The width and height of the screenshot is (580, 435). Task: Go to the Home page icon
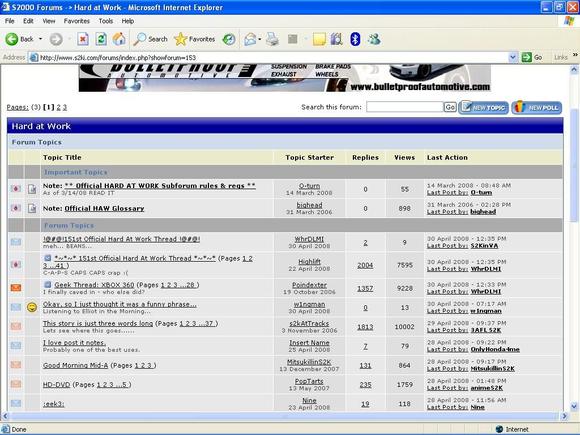119,39
